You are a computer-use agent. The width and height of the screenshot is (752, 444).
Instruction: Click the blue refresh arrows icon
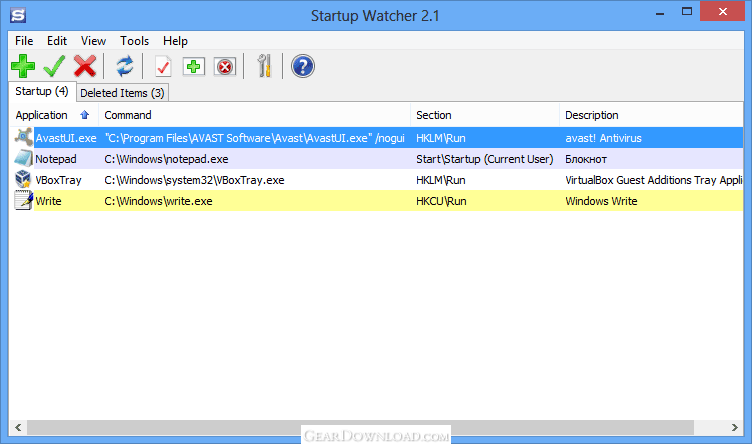point(124,67)
